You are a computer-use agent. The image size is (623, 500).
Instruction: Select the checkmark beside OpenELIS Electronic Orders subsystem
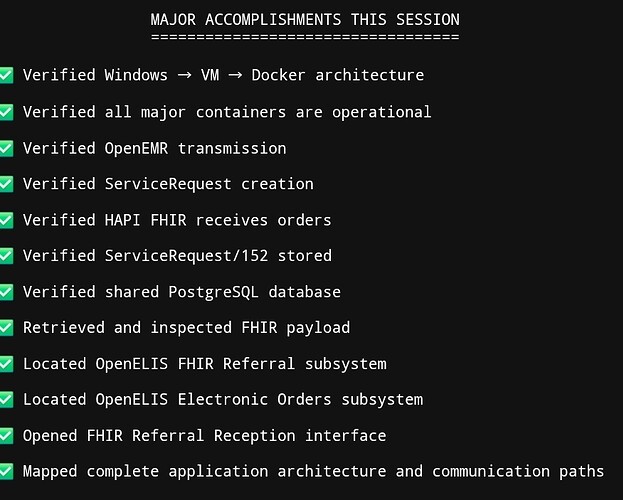click(x=6, y=400)
